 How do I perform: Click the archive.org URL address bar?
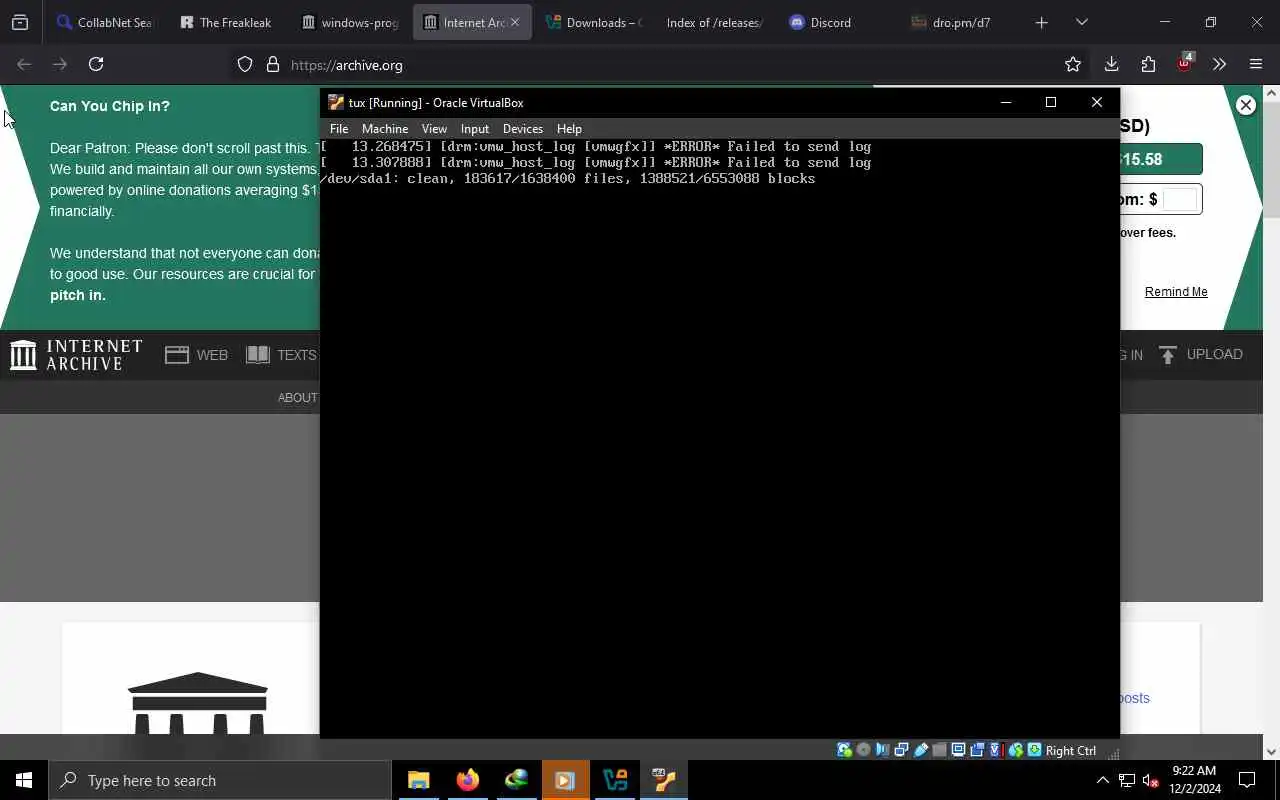coord(660,65)
